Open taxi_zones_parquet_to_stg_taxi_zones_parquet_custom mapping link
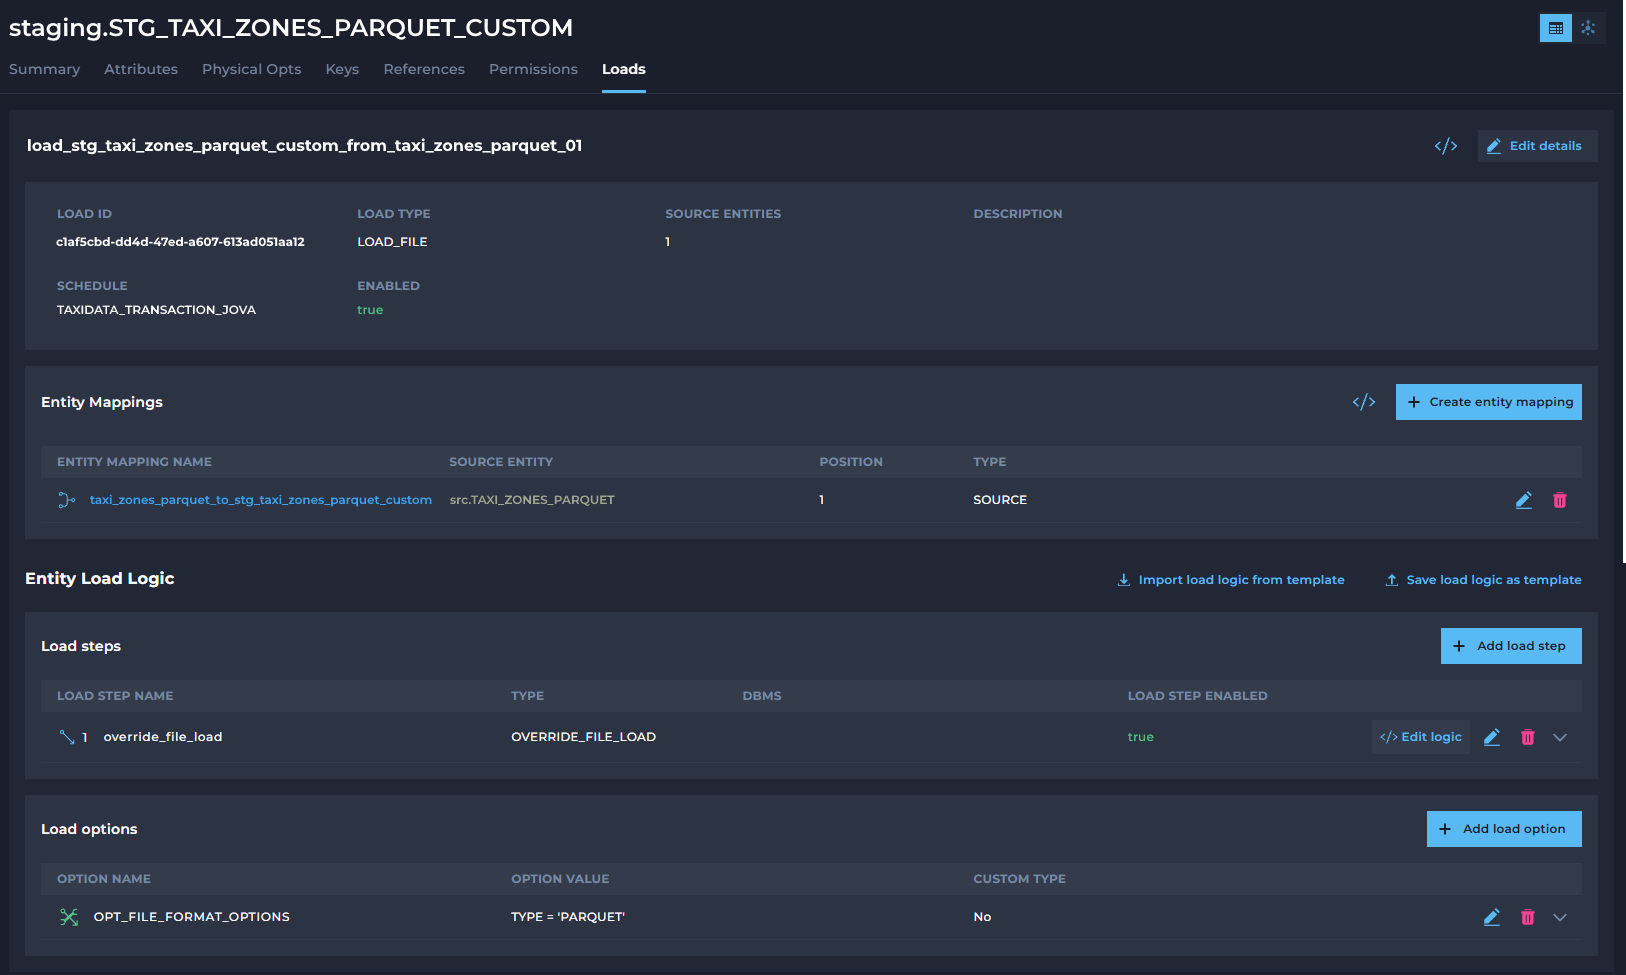The image size is (1626, 975). point(261,500)
